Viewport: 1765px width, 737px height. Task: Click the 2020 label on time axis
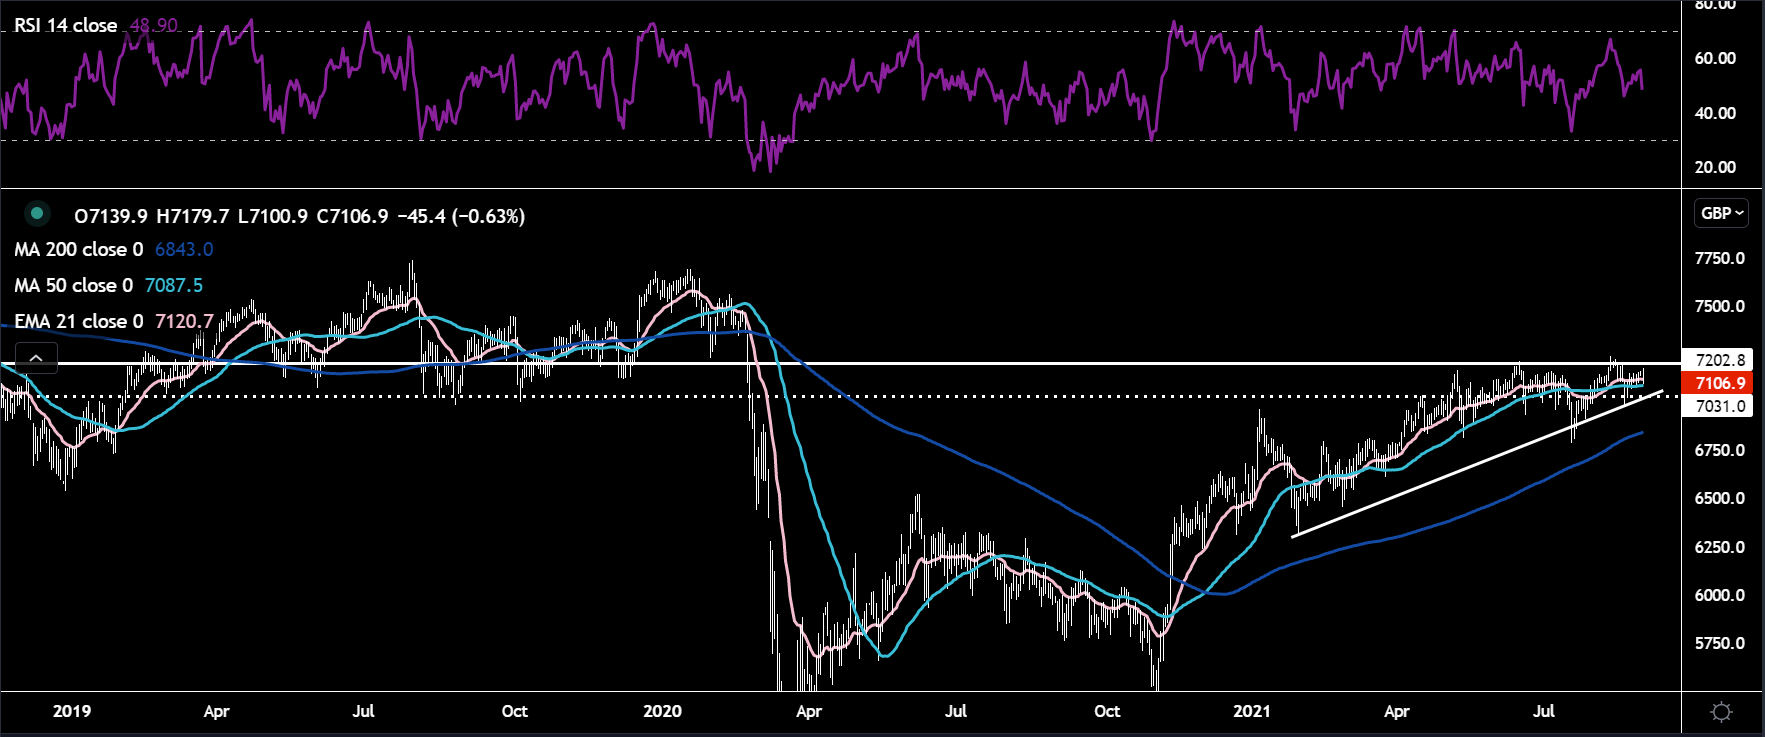[x=662, y=711]
